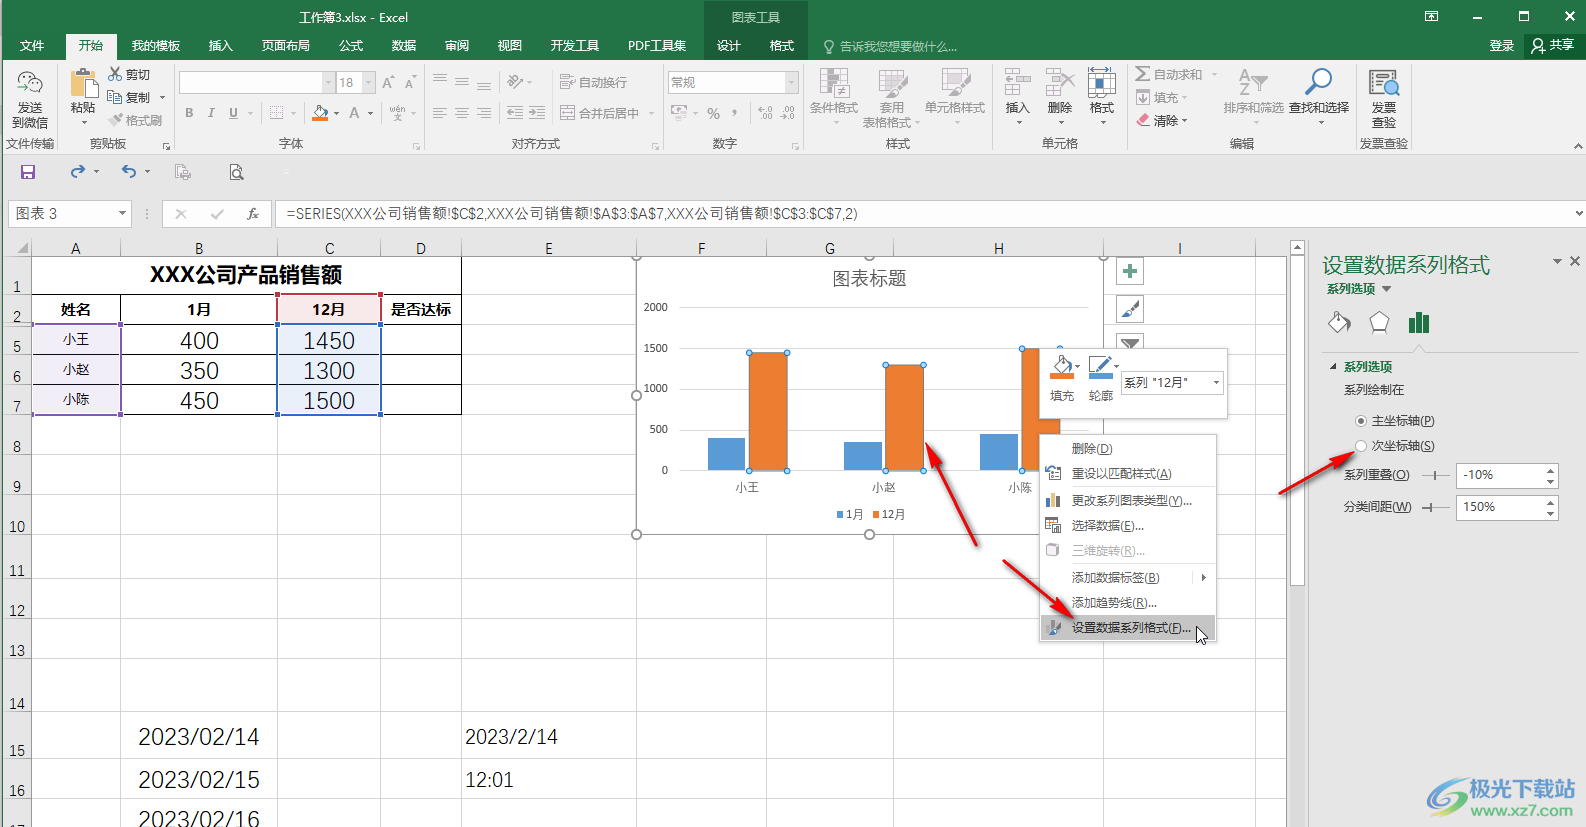Viewport: 1586px width, 827px height.
Task: Open the font size dropdown
Action: tap(369, 82)
